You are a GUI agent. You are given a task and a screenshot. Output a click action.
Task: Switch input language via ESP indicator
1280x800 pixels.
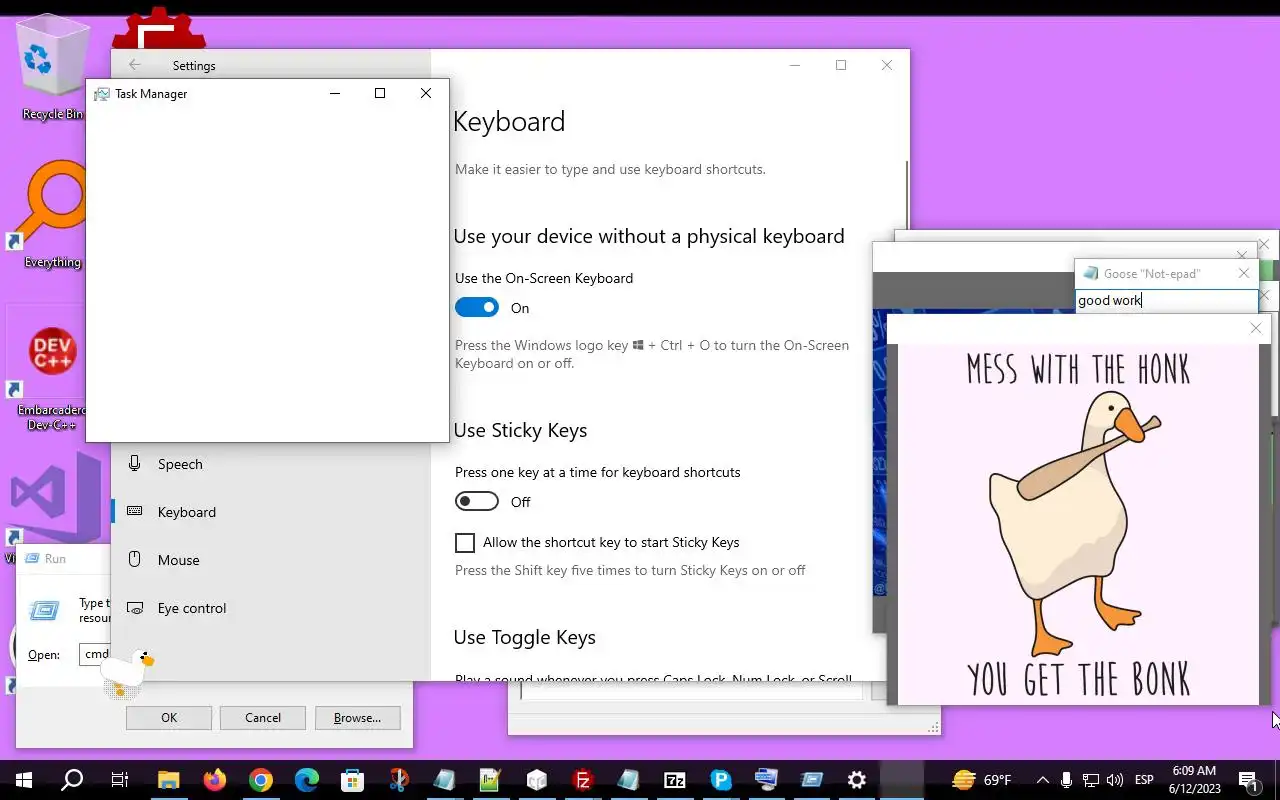pos(1144,780)
